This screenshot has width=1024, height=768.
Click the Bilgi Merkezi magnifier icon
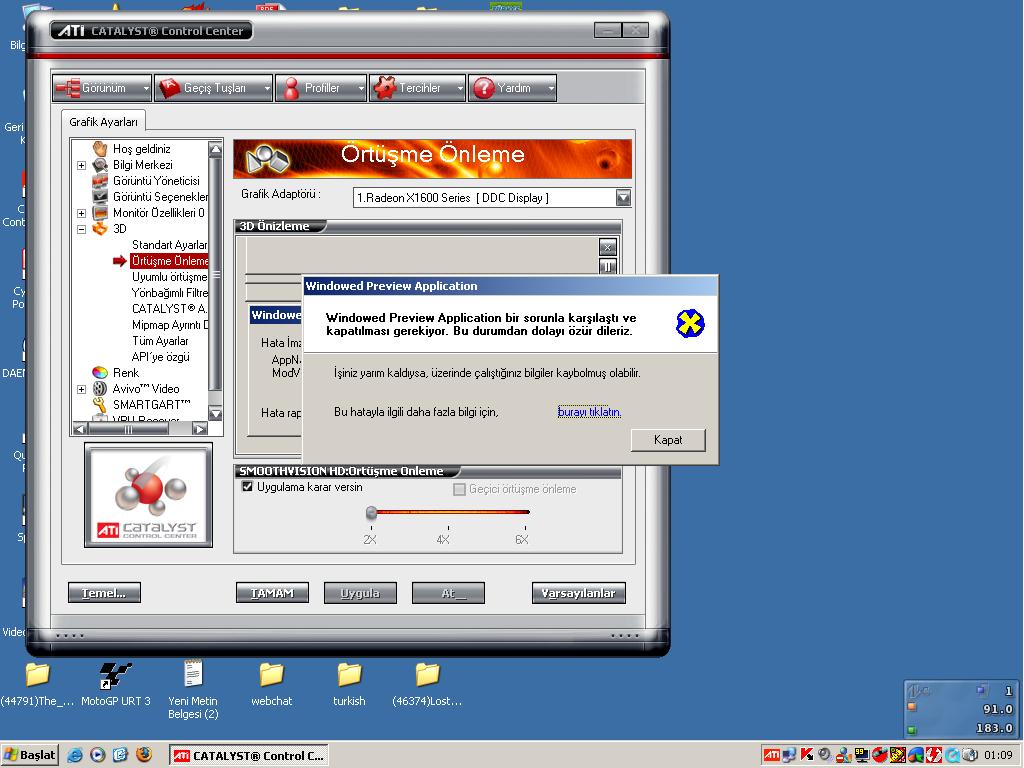[100, 165]
